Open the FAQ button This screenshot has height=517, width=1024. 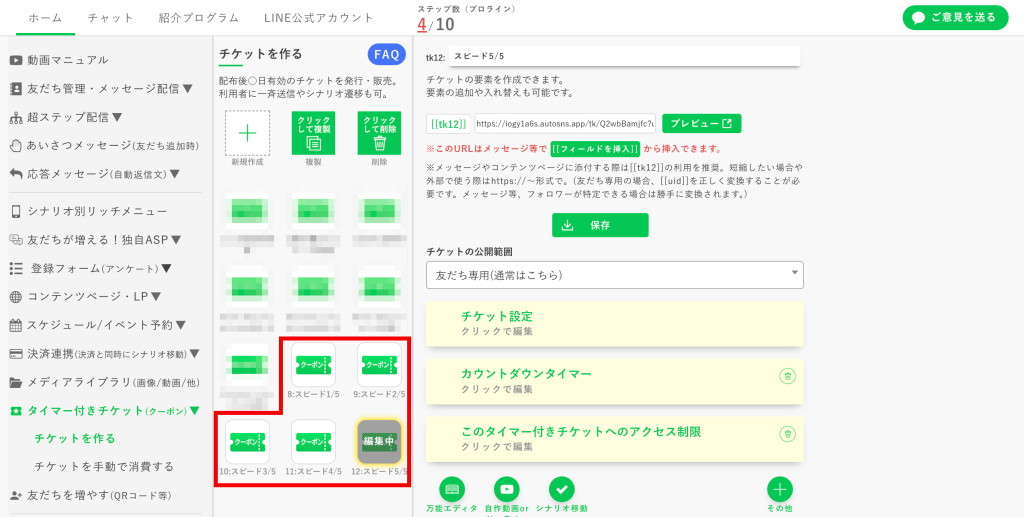pyautogui.click(x=387, y=55)
